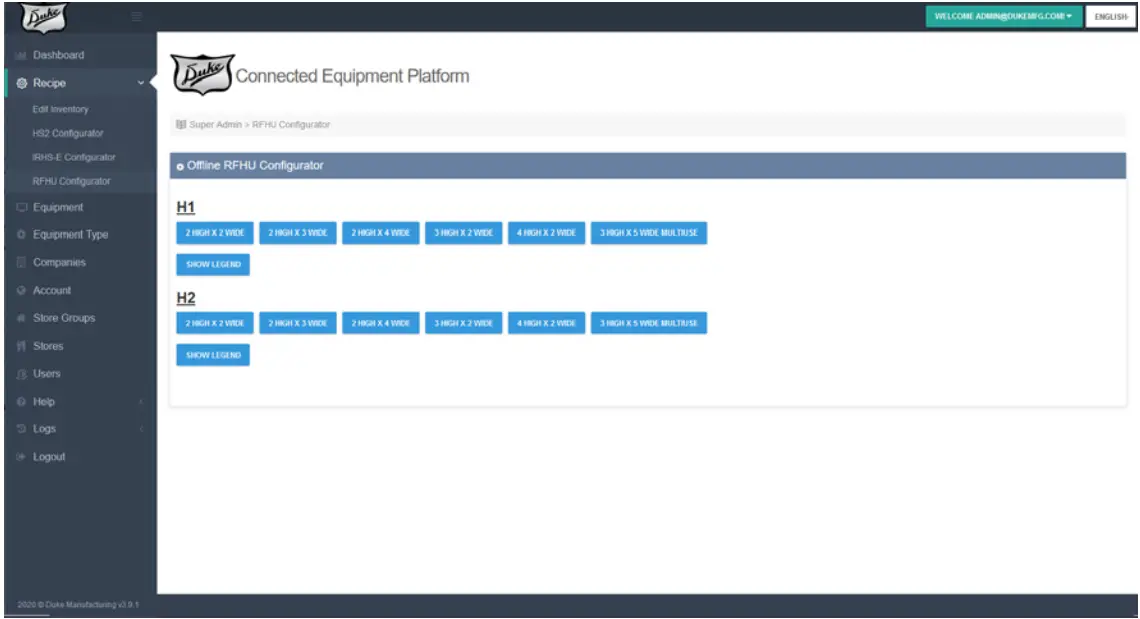Select H2 3 High X 2 Wide
Screen dimensions: 1140x619
point(463,323)
